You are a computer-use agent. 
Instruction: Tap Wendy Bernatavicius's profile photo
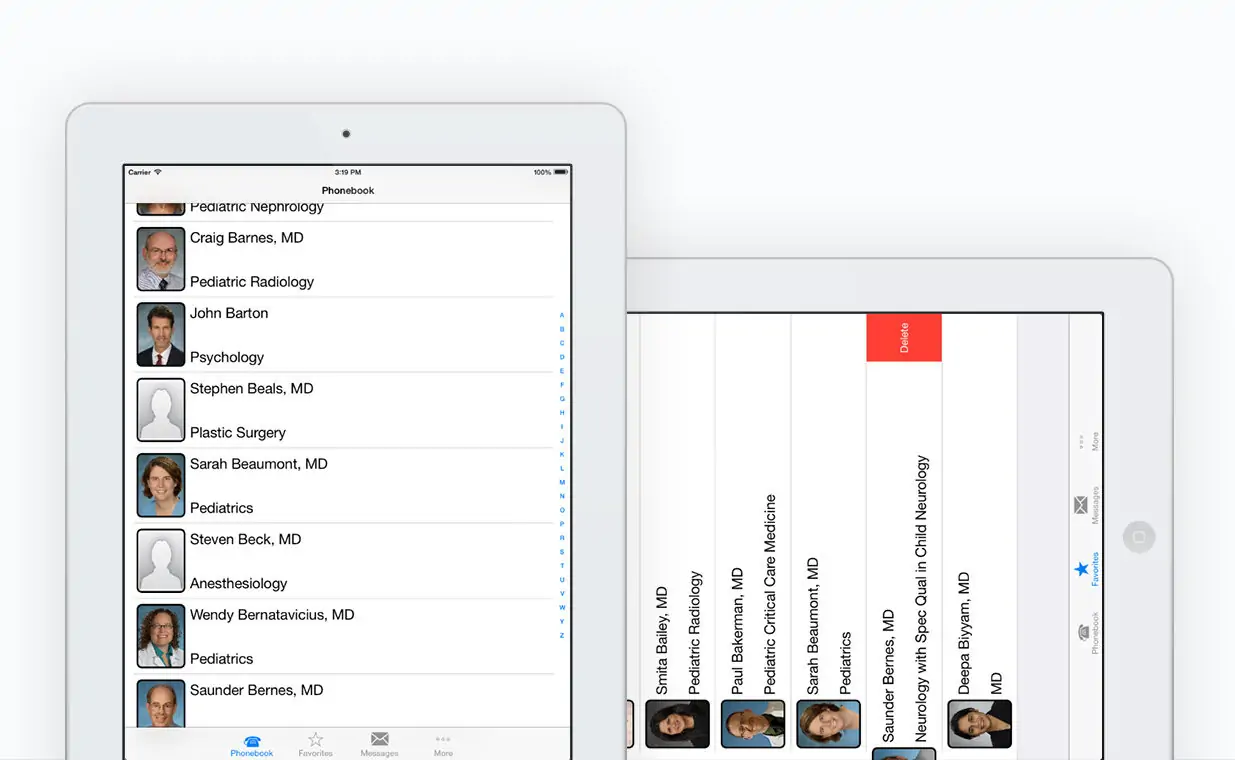pos(161,636)
